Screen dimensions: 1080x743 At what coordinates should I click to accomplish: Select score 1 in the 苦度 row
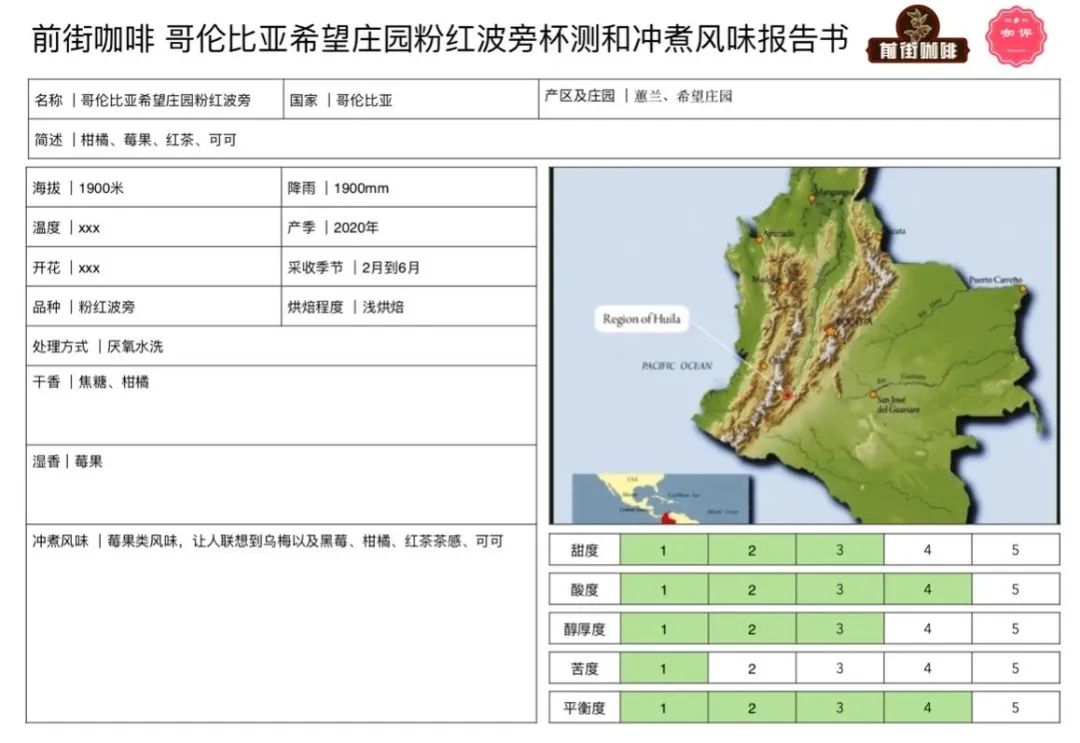tap(664, 668)
